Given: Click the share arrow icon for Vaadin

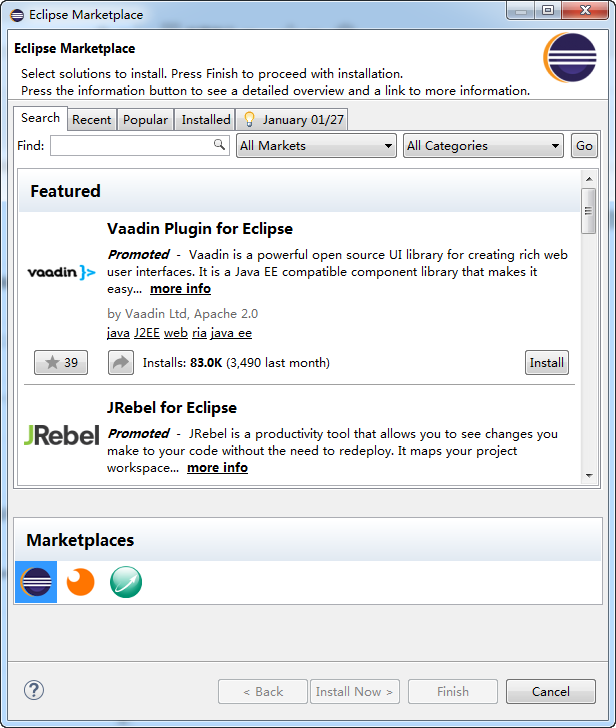Looking at the screenshot, I should 120,363.
